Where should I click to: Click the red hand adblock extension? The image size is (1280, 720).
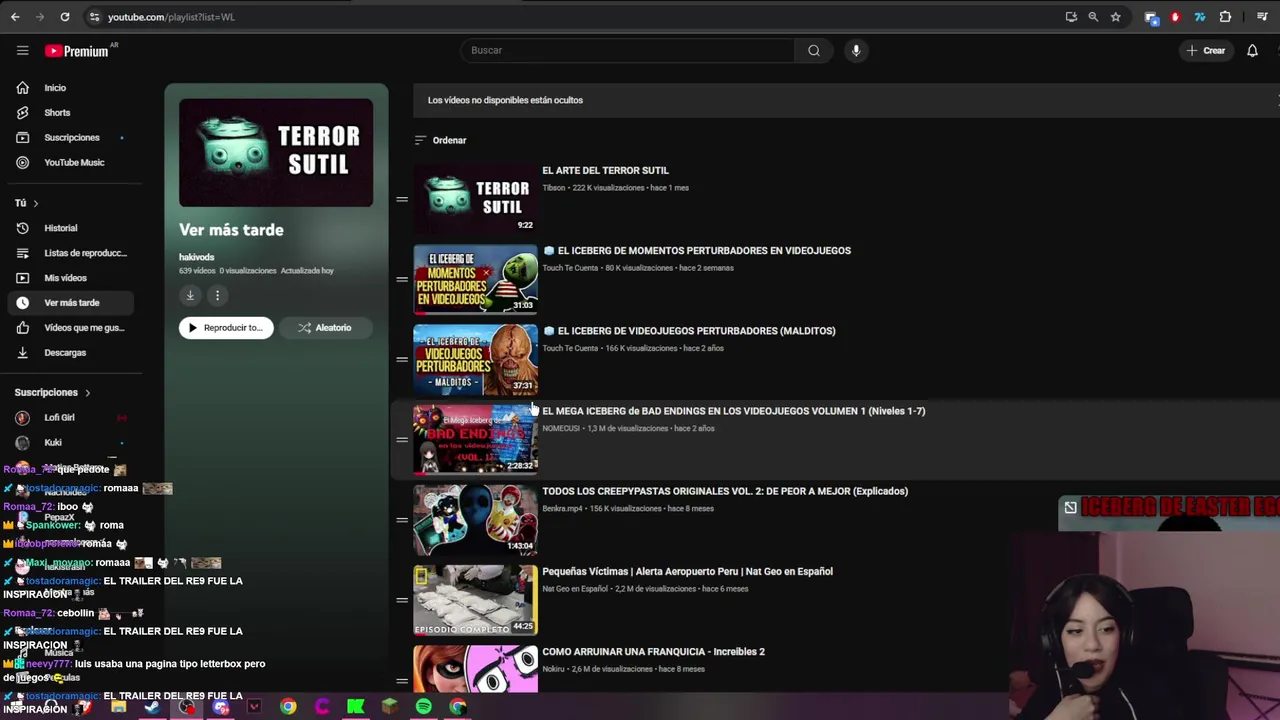coord(1175,17)
